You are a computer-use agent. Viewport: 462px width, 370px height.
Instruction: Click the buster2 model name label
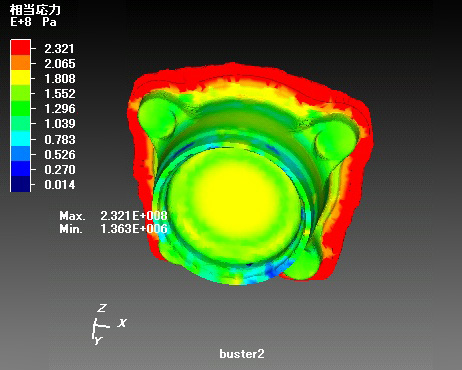(242, 354)
